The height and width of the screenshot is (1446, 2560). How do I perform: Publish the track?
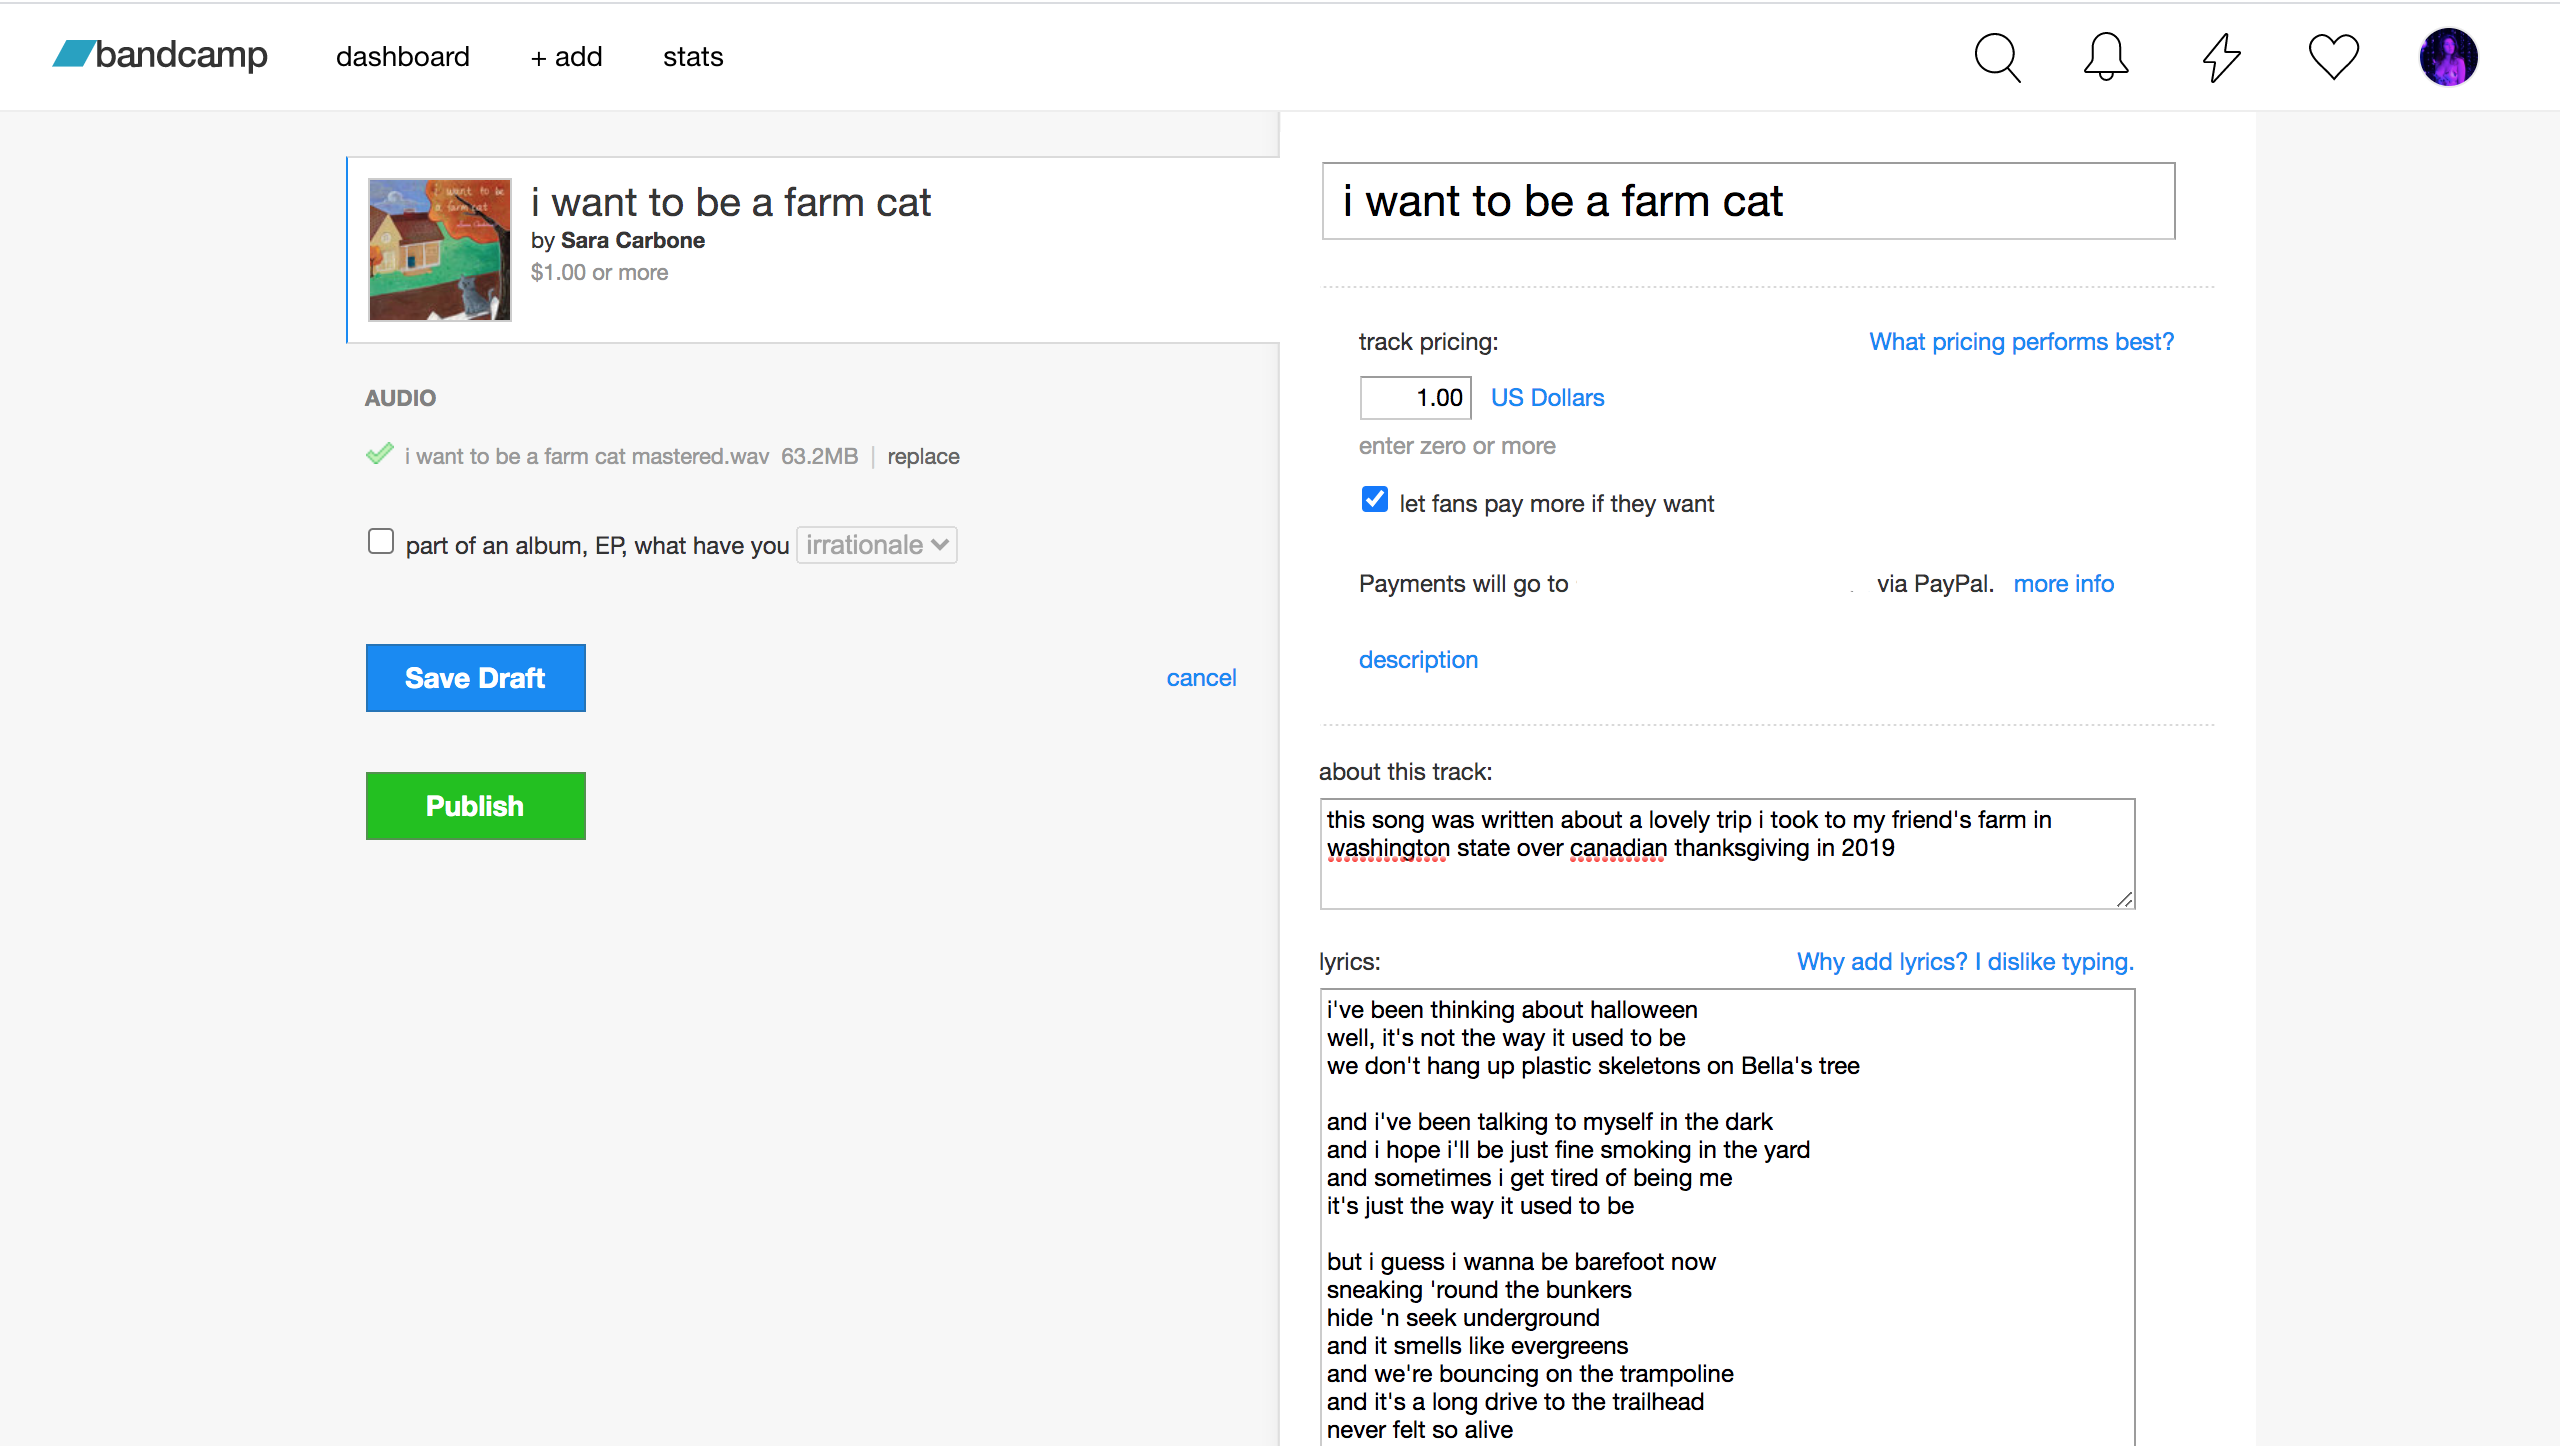click(x=475, y=806)
